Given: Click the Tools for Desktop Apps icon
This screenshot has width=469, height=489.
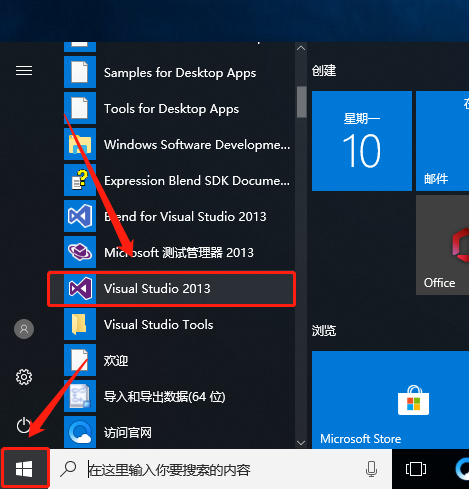Looking at the screenshot, I should 80,108.
